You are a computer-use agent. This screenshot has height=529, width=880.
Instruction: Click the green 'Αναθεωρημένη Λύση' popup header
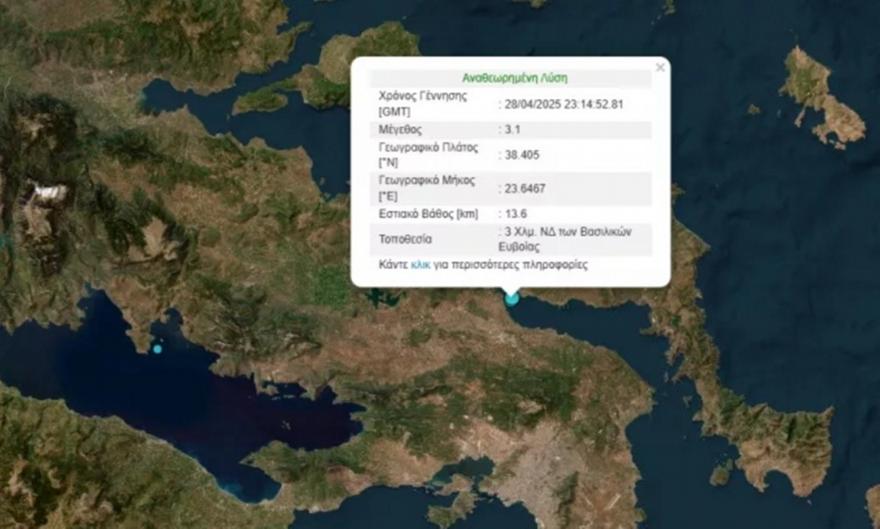click(x=515, y=77)
